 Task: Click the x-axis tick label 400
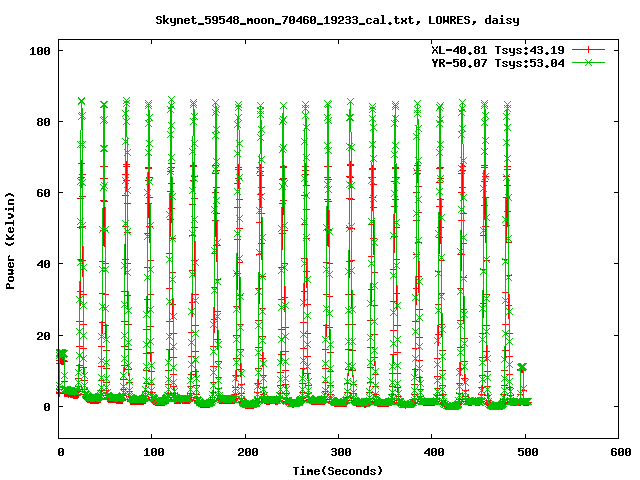(x=433, y=452)
